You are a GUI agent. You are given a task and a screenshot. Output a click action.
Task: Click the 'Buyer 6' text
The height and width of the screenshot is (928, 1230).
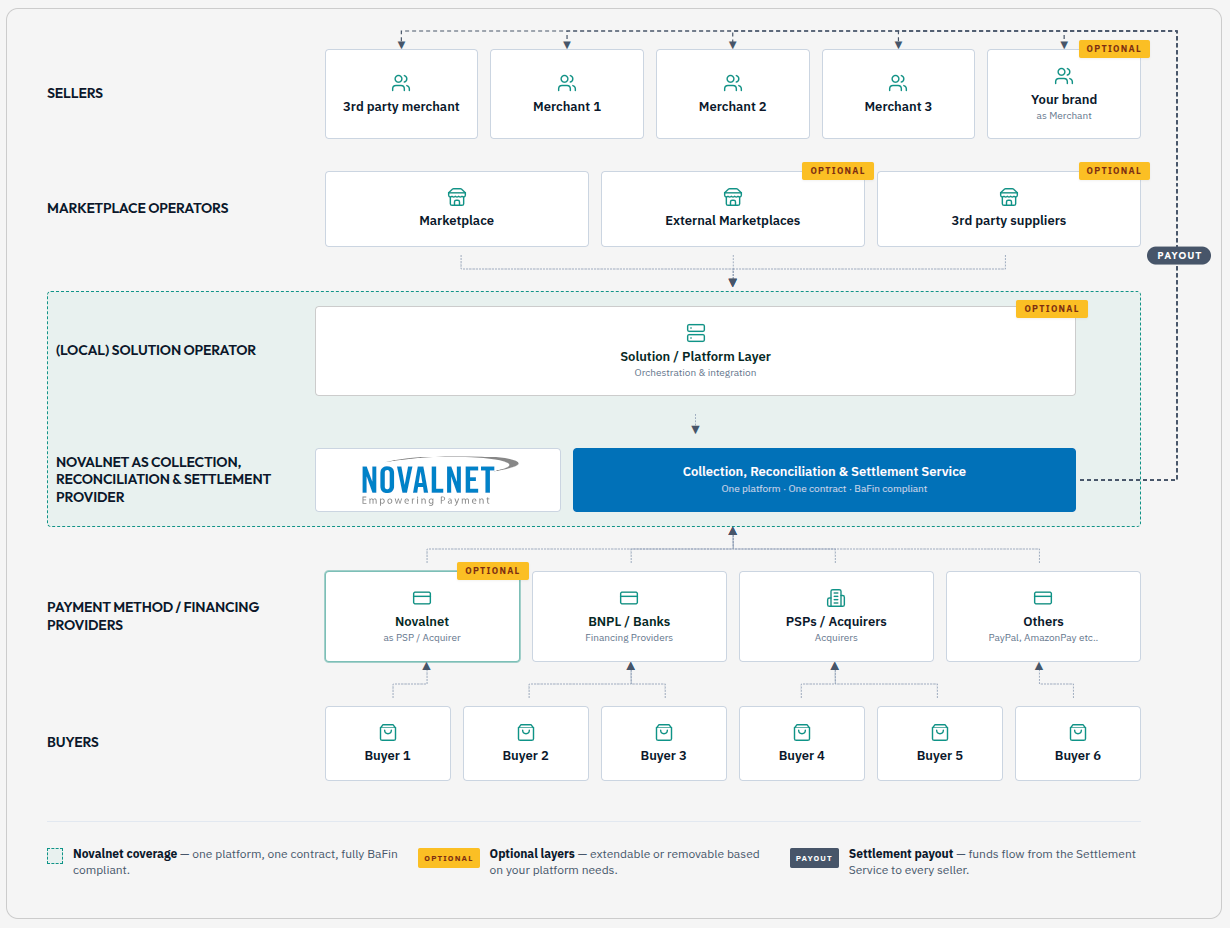(1078, 756)
